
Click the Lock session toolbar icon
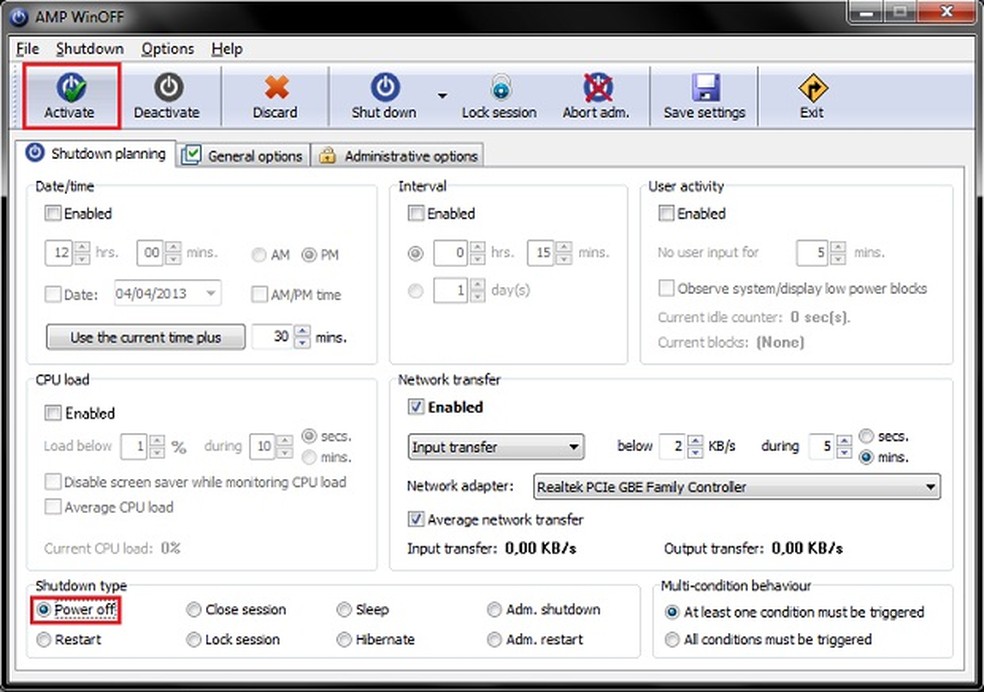pos(500,88)
